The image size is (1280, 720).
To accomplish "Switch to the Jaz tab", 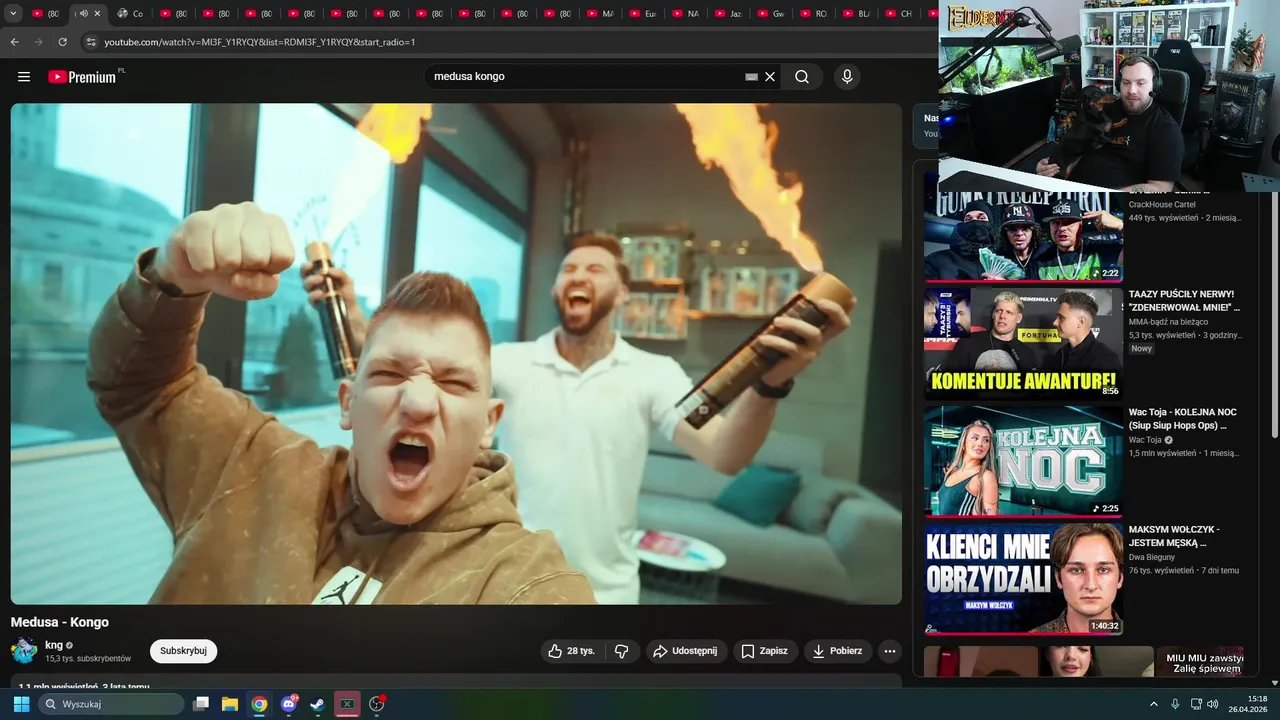I will [x=727, y=14].
